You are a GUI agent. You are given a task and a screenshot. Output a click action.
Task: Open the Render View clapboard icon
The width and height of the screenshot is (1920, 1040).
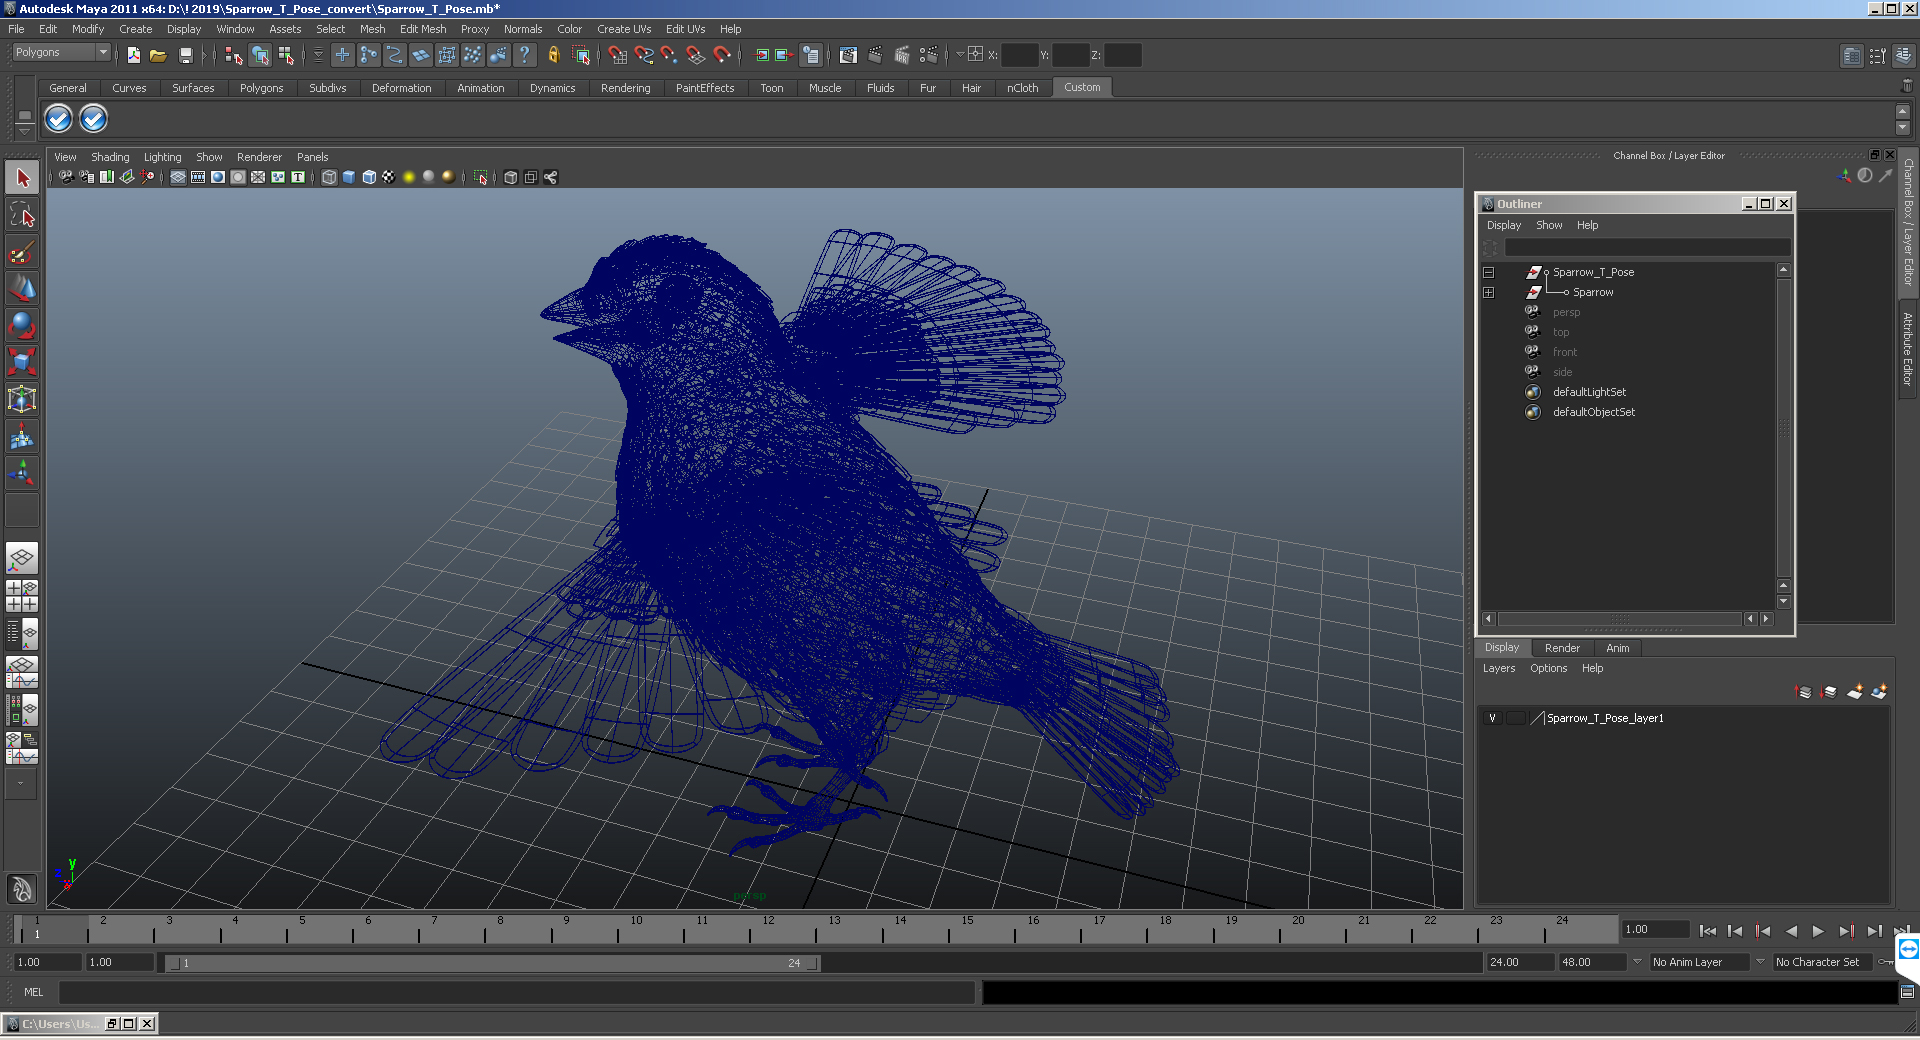[x=848, y=55]
